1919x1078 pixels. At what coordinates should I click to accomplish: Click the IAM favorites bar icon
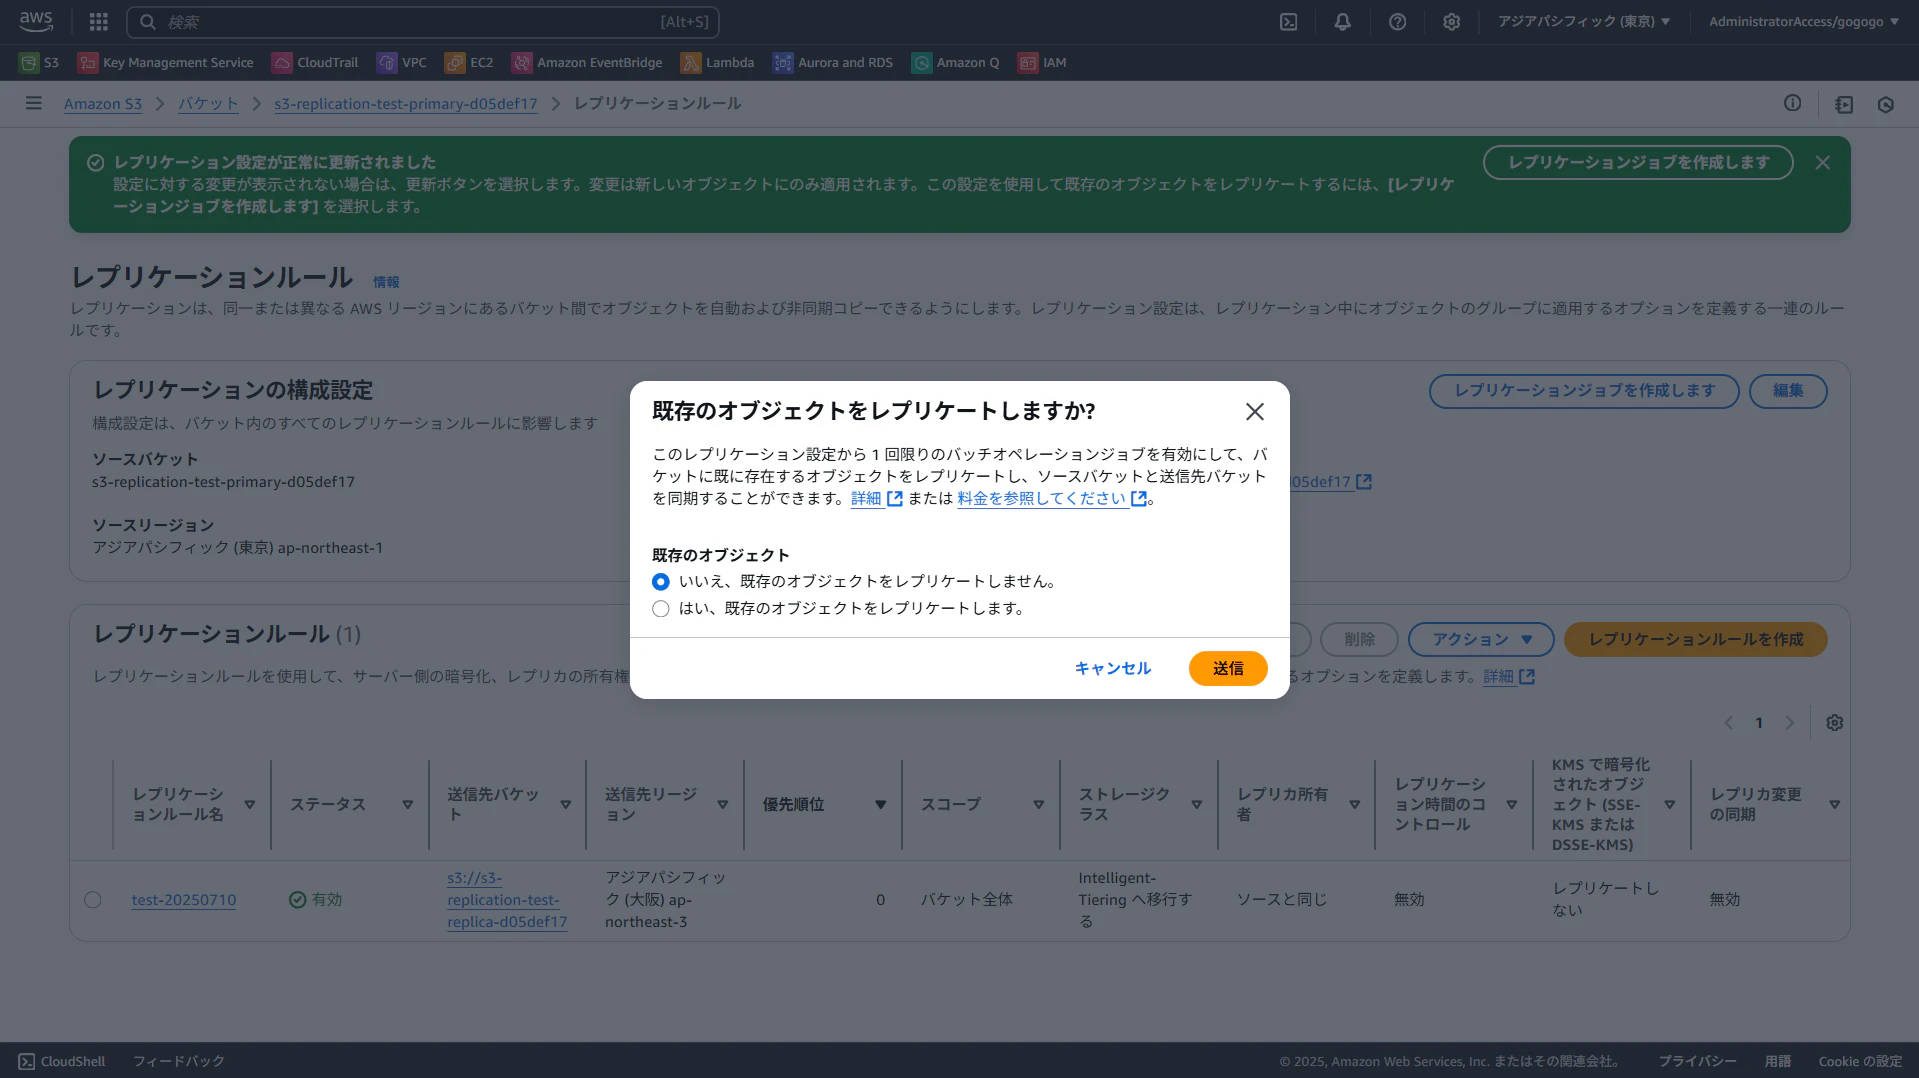(1041, 62)
